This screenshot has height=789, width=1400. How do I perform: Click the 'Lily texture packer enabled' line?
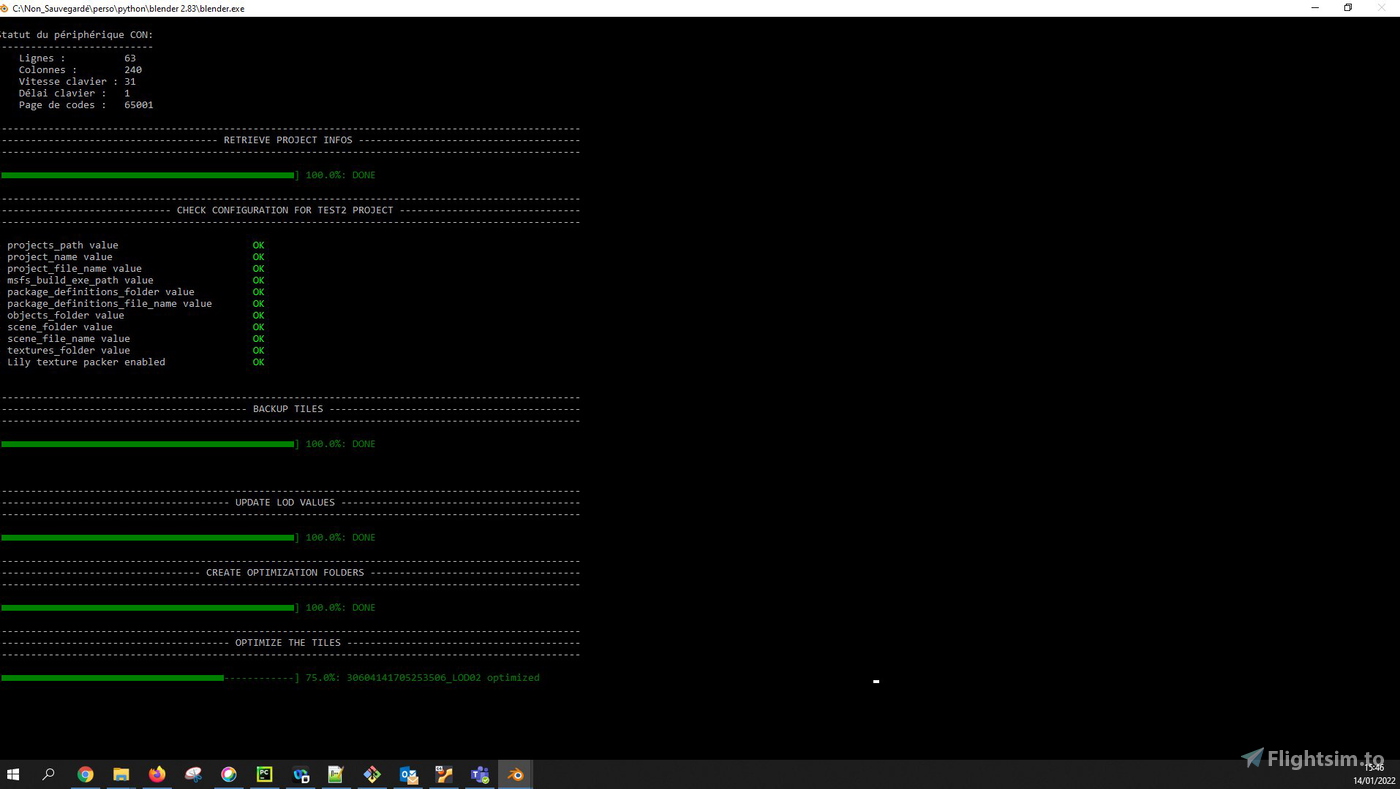[x=86, y=362]
